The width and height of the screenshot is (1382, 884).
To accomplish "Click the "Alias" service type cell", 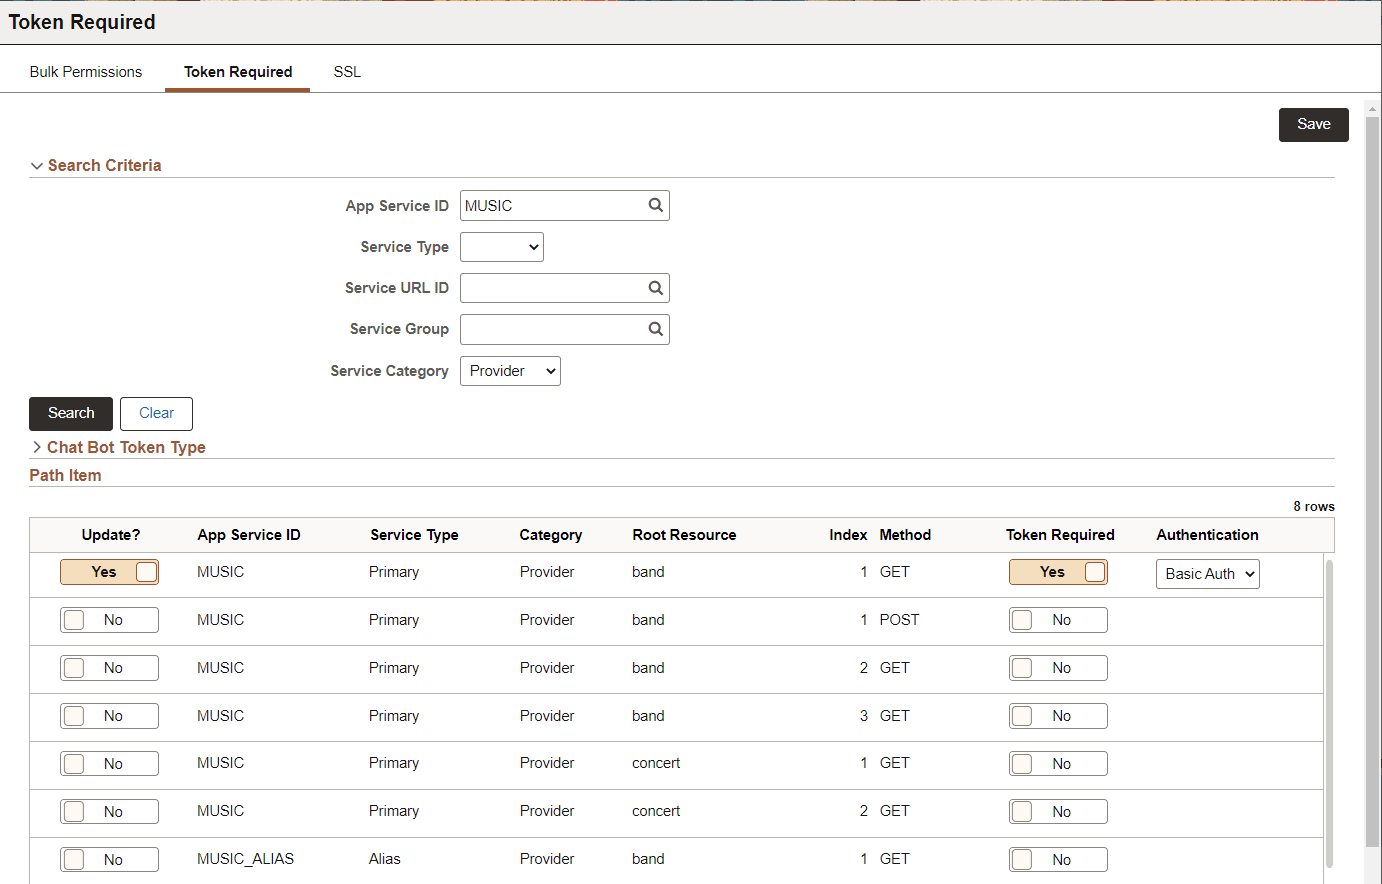I will [384, 859].
